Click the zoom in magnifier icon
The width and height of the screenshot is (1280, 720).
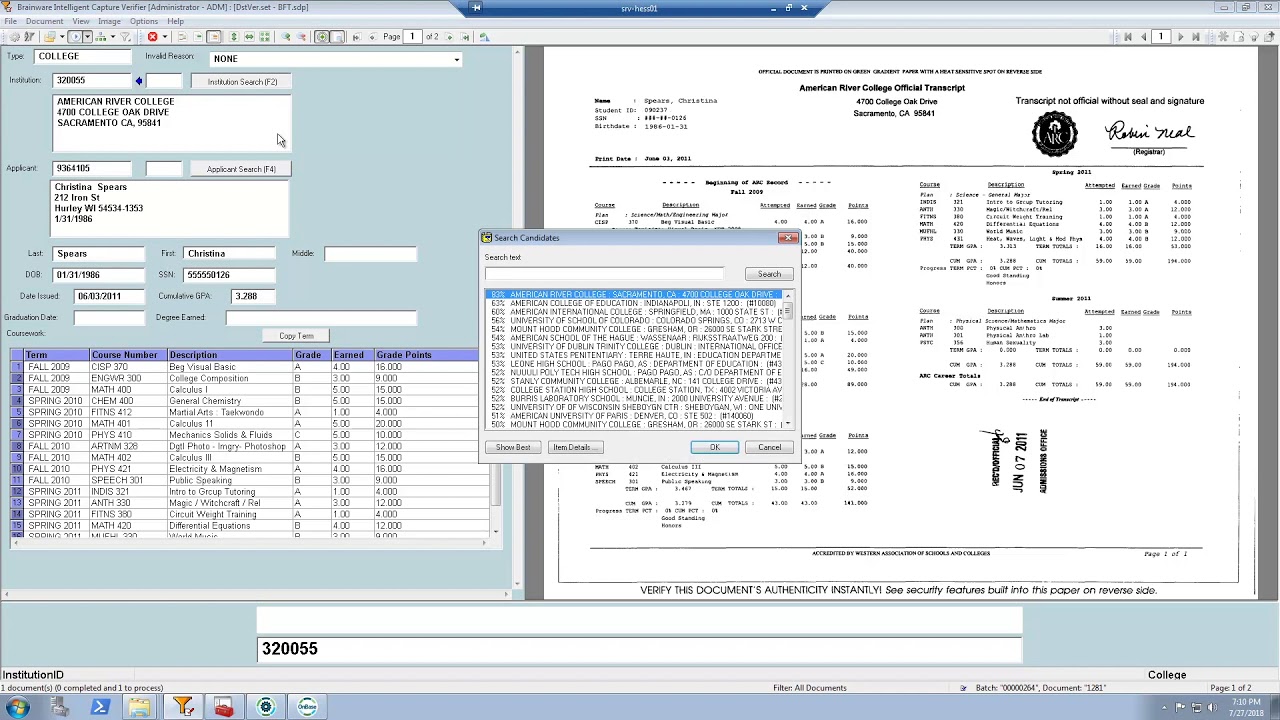coord(287,37)
